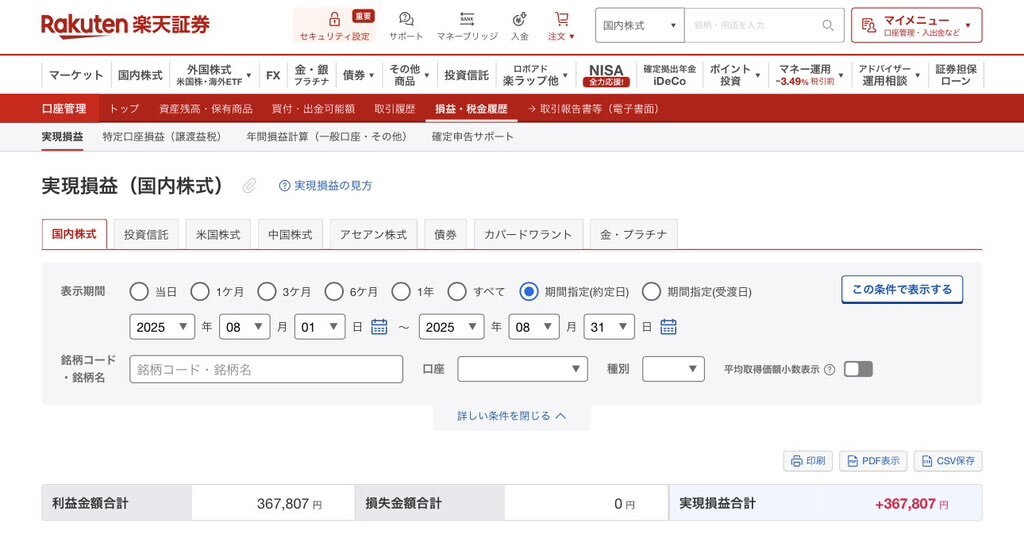Switch to 中国株式 tab
Screen dimensions: 1024x534
coord(290,234)
